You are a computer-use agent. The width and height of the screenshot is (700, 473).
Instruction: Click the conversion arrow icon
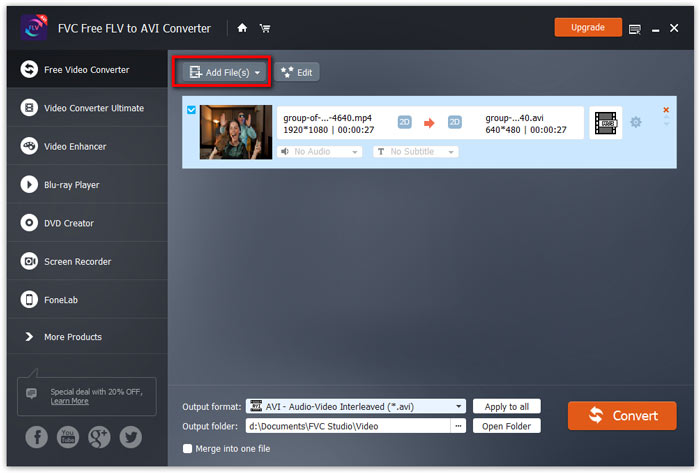pyautogui.click(x=429, y=123)
